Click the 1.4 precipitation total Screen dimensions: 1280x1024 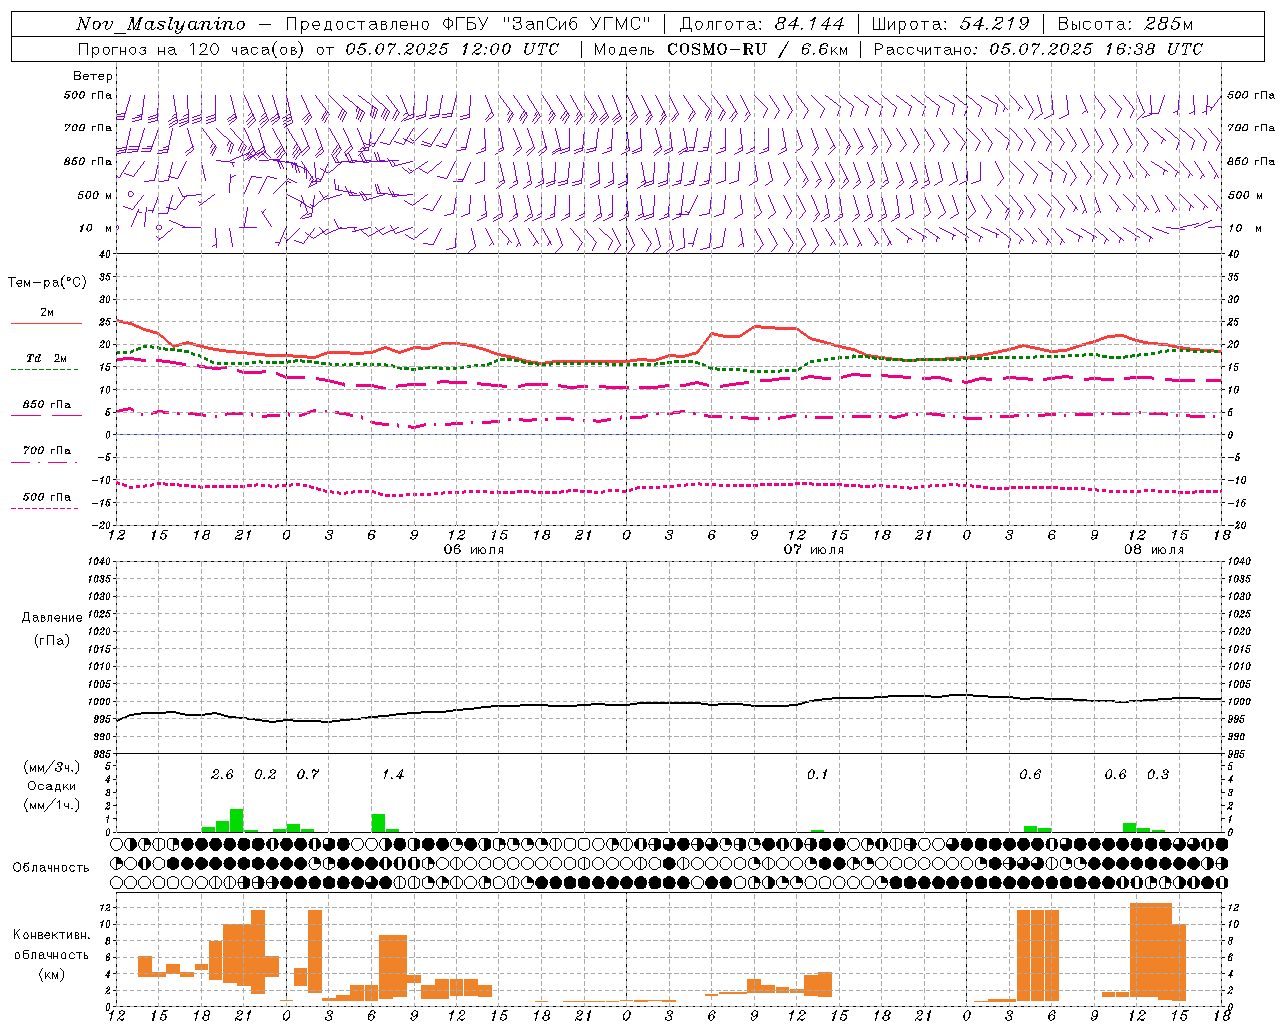393,775
